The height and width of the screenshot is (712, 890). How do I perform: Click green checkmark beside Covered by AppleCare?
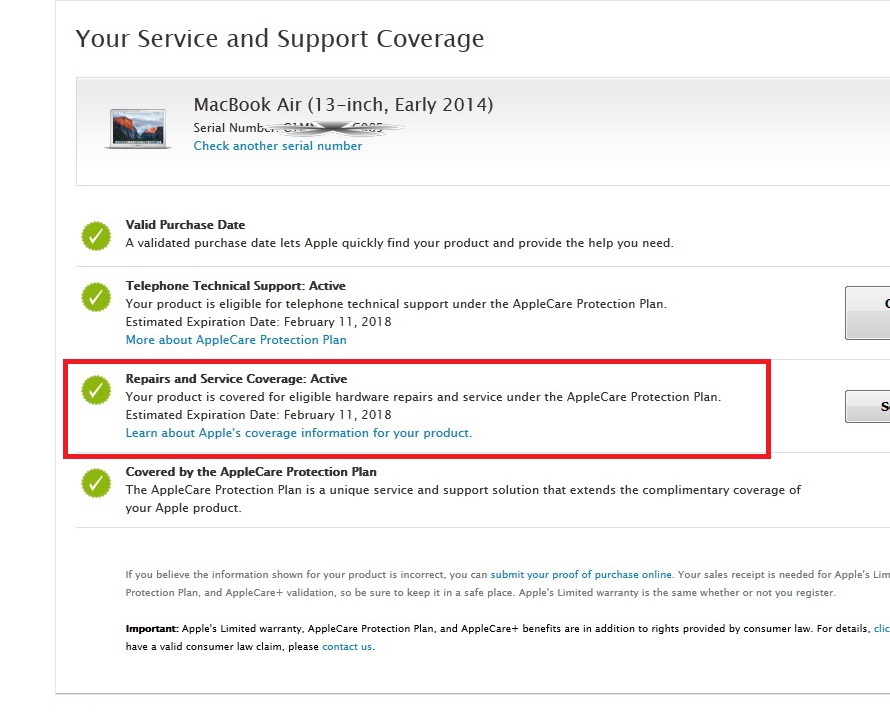pos(96,483)
